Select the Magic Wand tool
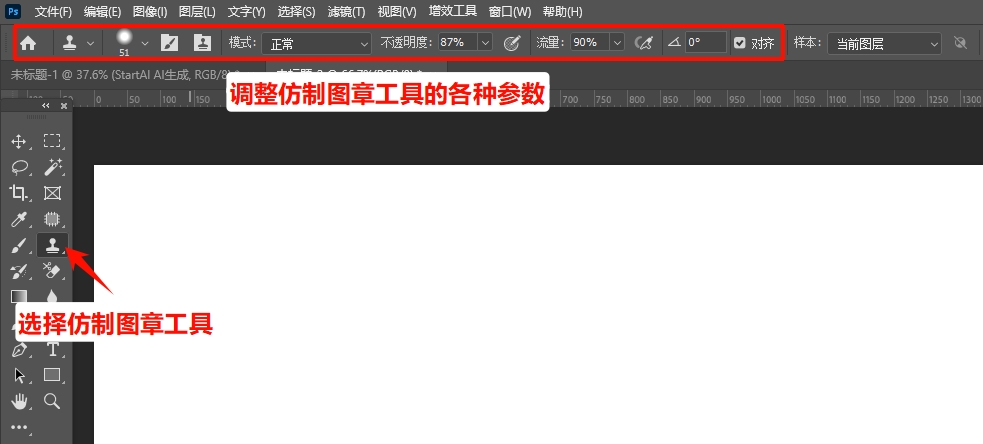Image resolution: width=983 pixels, height=444 pixels. [52, 167]
